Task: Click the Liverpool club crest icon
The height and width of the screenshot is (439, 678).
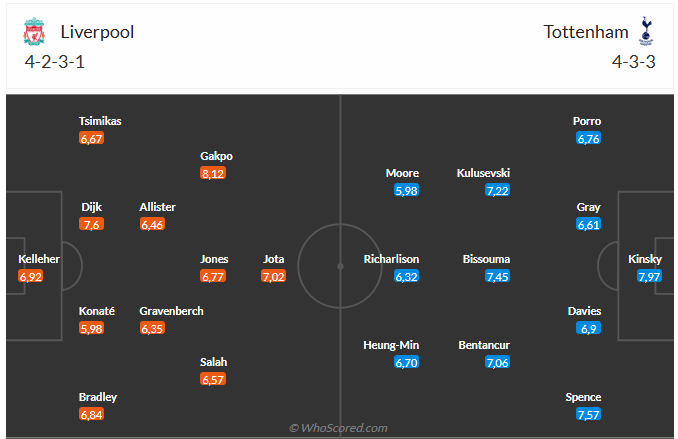Action: (x=34, y=32)
